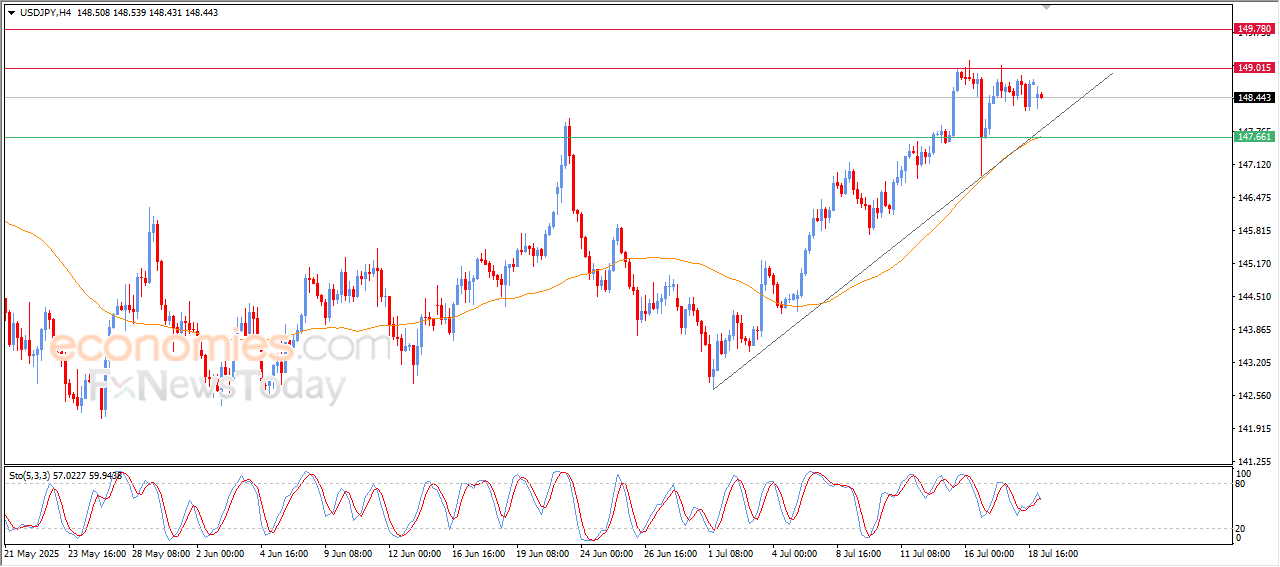Click the 9 Jun 08:00 time label
The image size is (1280, 567).
click(x=350, y=552)
